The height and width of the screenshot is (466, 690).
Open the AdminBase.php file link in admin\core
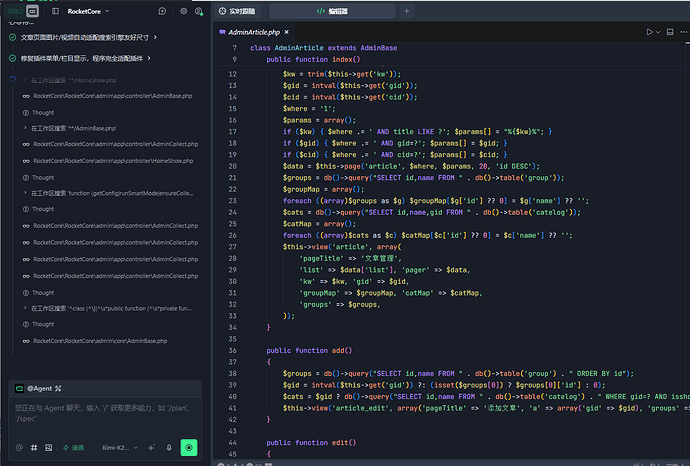[x=100, y=341]
